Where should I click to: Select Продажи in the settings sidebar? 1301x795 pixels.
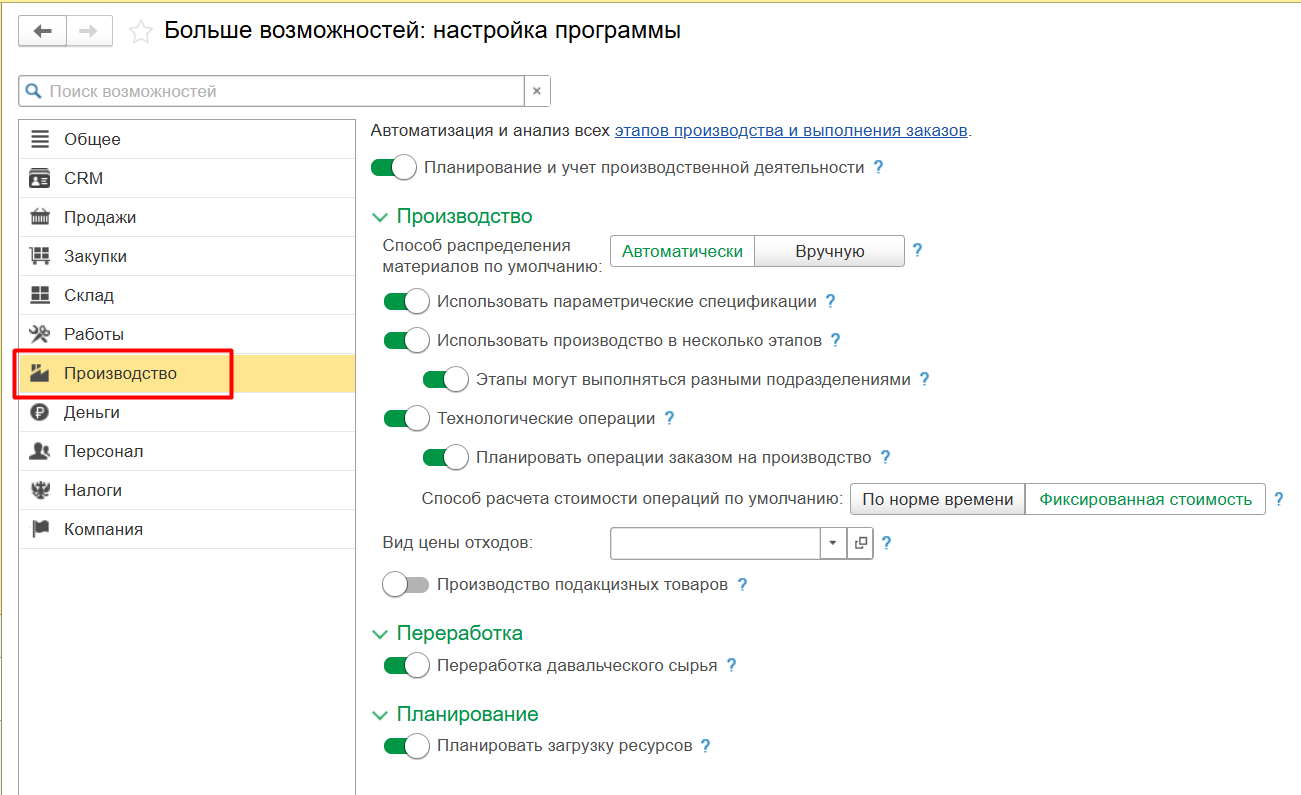pos(187,217)
